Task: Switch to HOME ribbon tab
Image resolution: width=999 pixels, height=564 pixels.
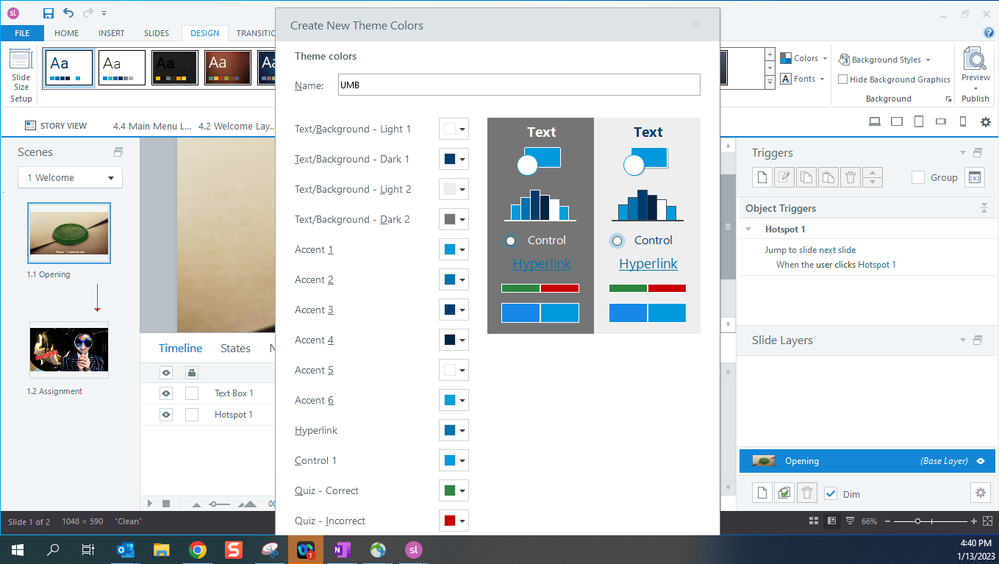Action: pos(66,33)
